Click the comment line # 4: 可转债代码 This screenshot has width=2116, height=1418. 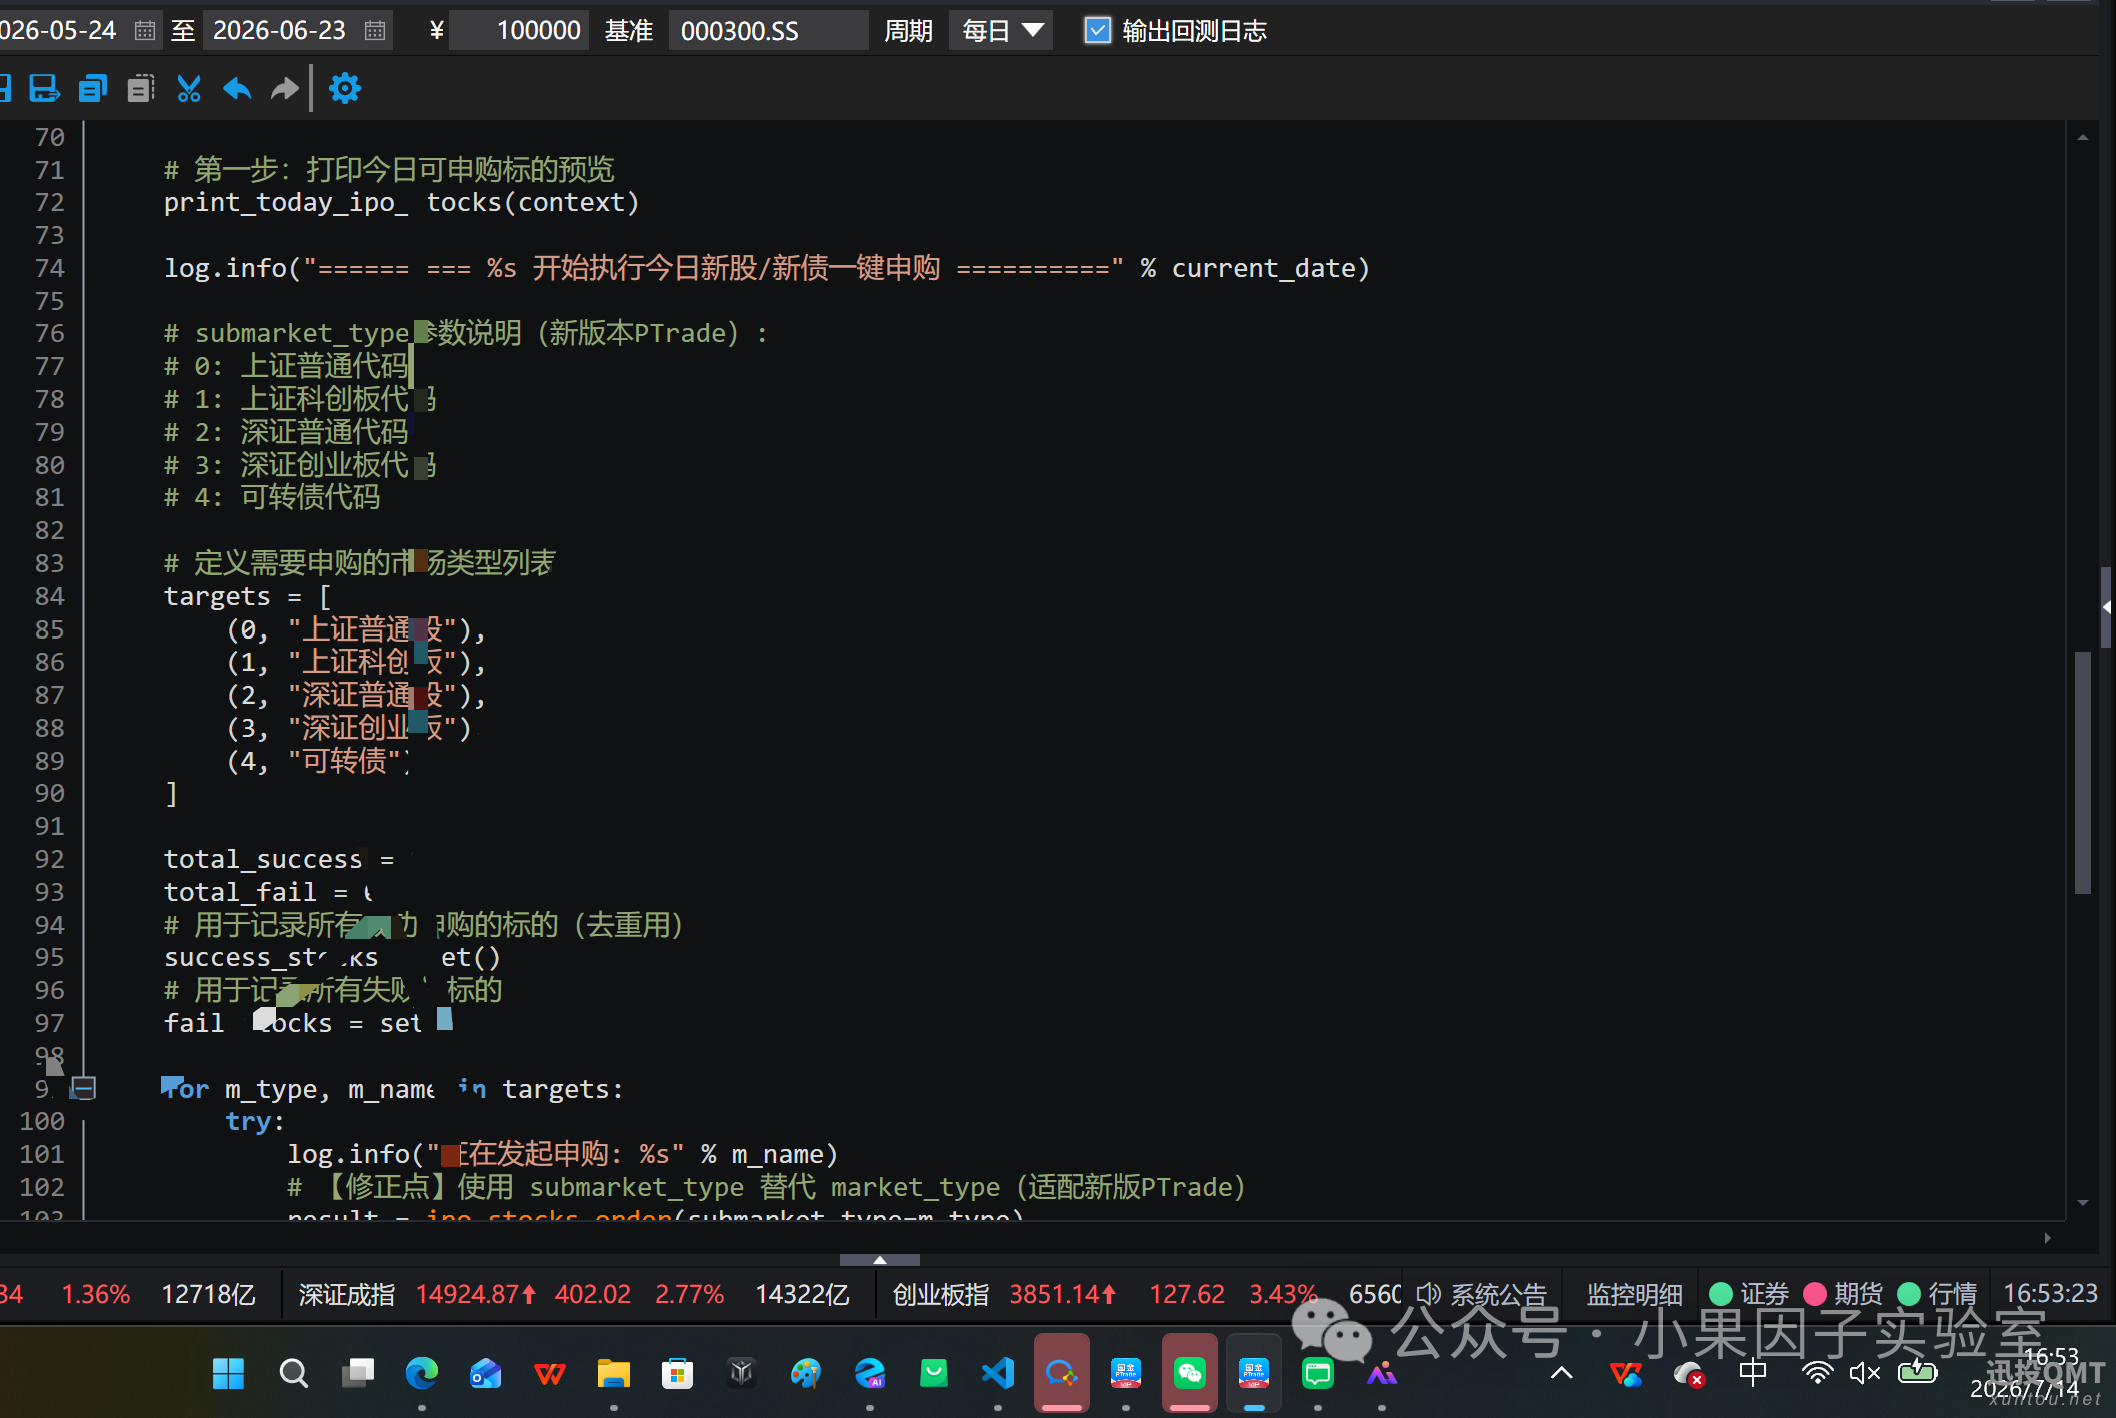pyautogui.click(x=272, y=497)
